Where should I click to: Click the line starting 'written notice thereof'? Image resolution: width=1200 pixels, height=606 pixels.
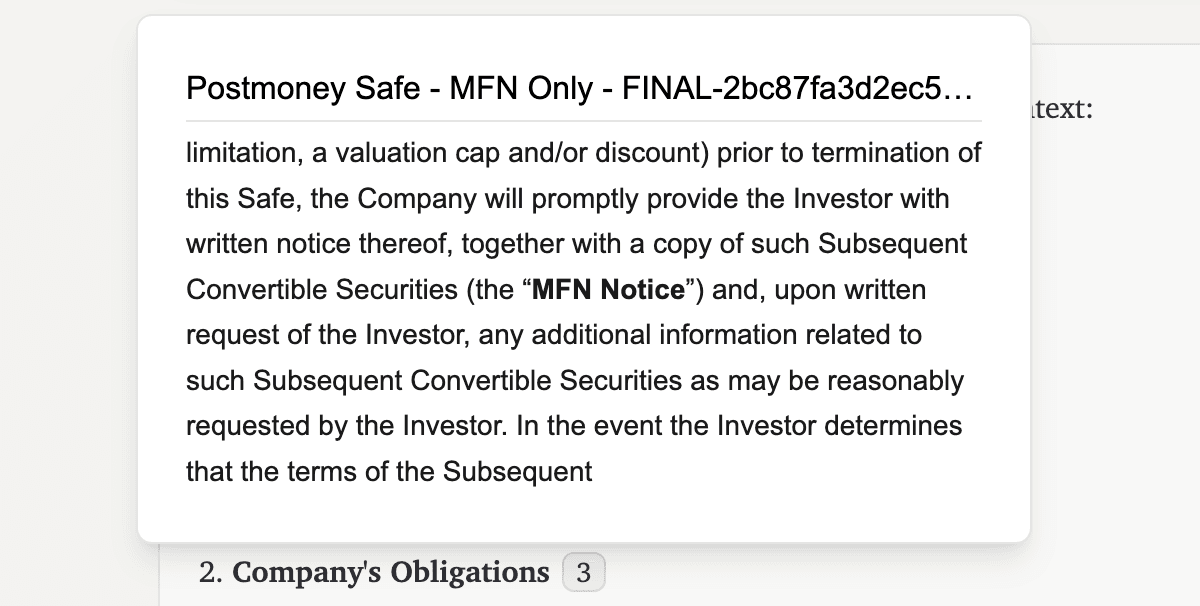[x=576, y=244]
